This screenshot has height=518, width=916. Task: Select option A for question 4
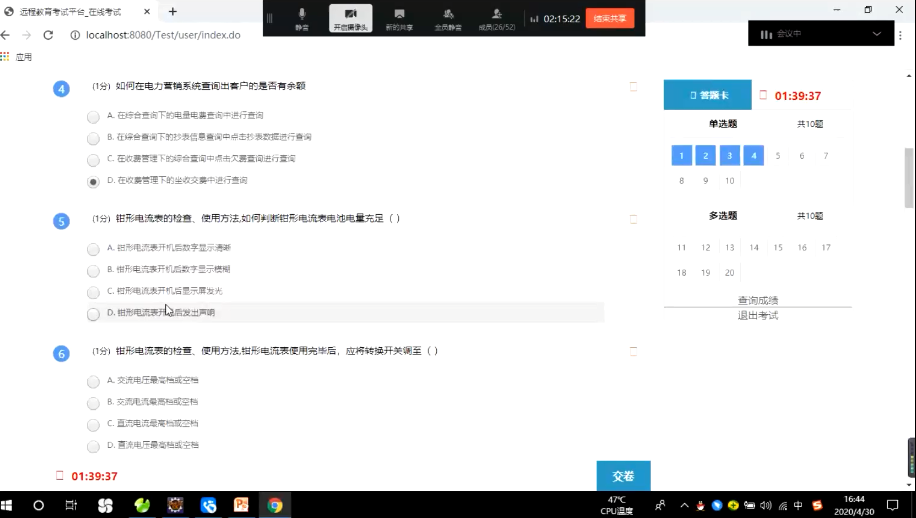93,116
